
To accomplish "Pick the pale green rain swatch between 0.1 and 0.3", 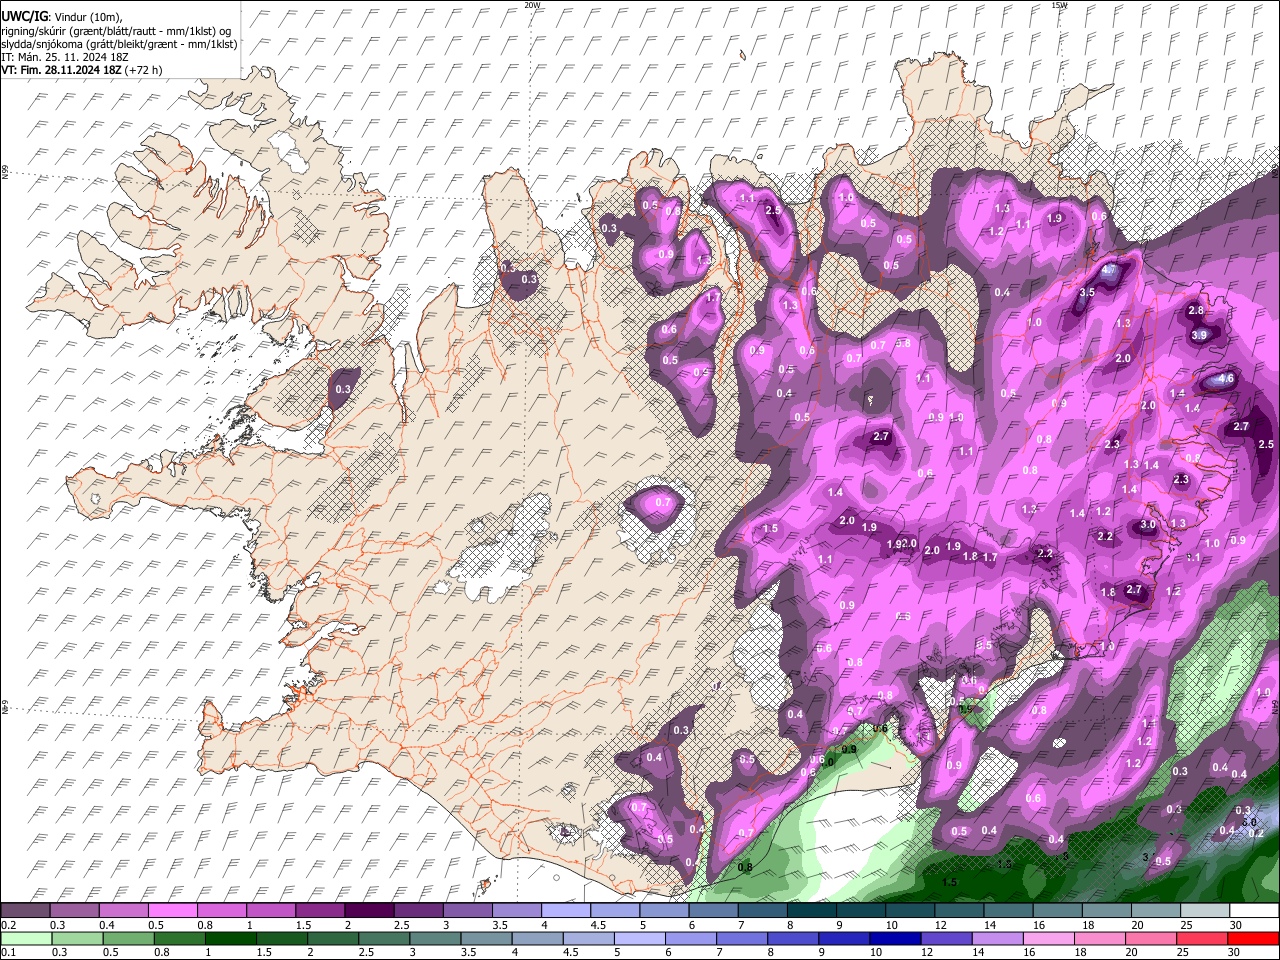I will pyautogui.click(x=25, y=938).
